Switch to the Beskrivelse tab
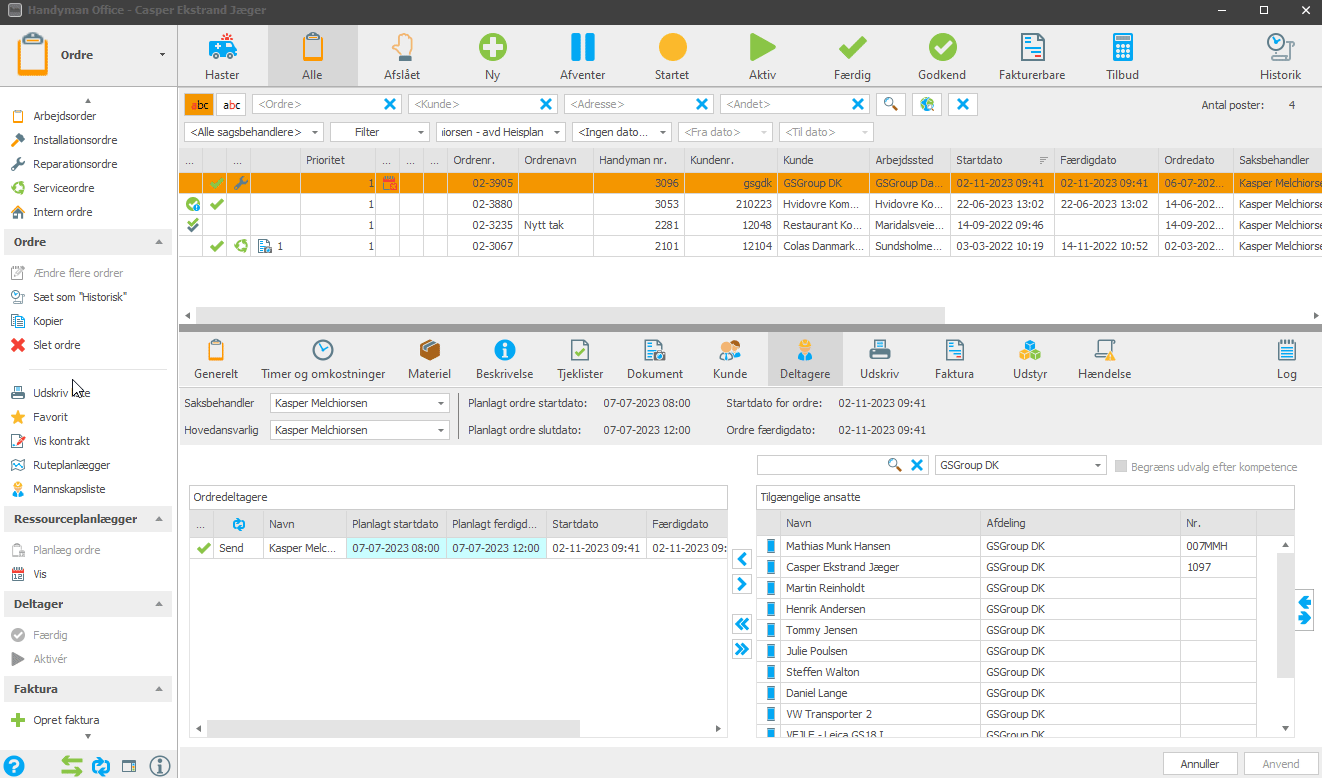Image resolution: width=1322 pixels, height=778 pixels. pyautogui.click(x=505, y=359)
